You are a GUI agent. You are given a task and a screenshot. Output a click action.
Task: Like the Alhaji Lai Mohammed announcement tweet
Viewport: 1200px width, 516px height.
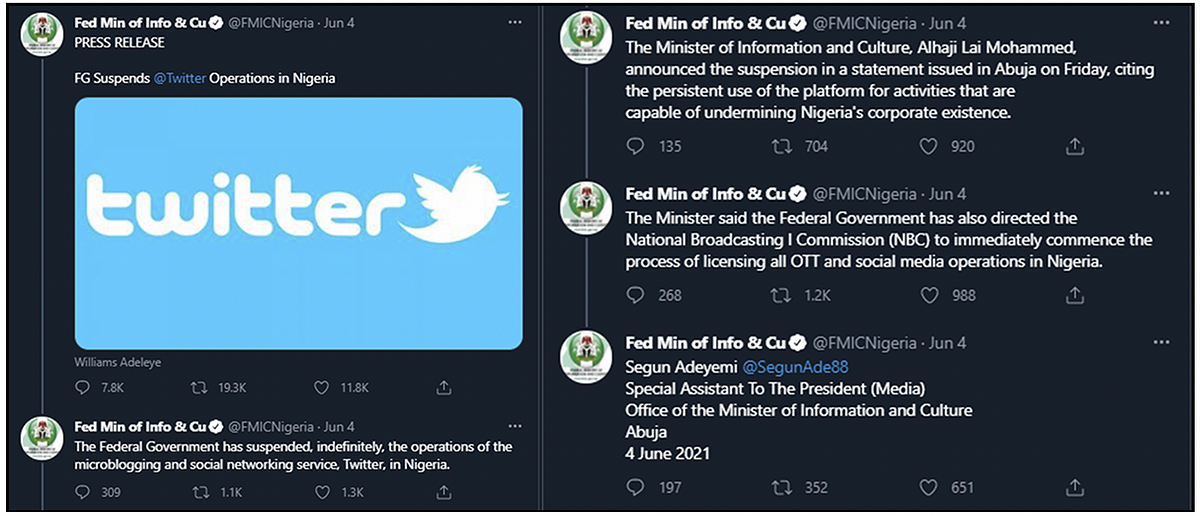click(928, 146)
